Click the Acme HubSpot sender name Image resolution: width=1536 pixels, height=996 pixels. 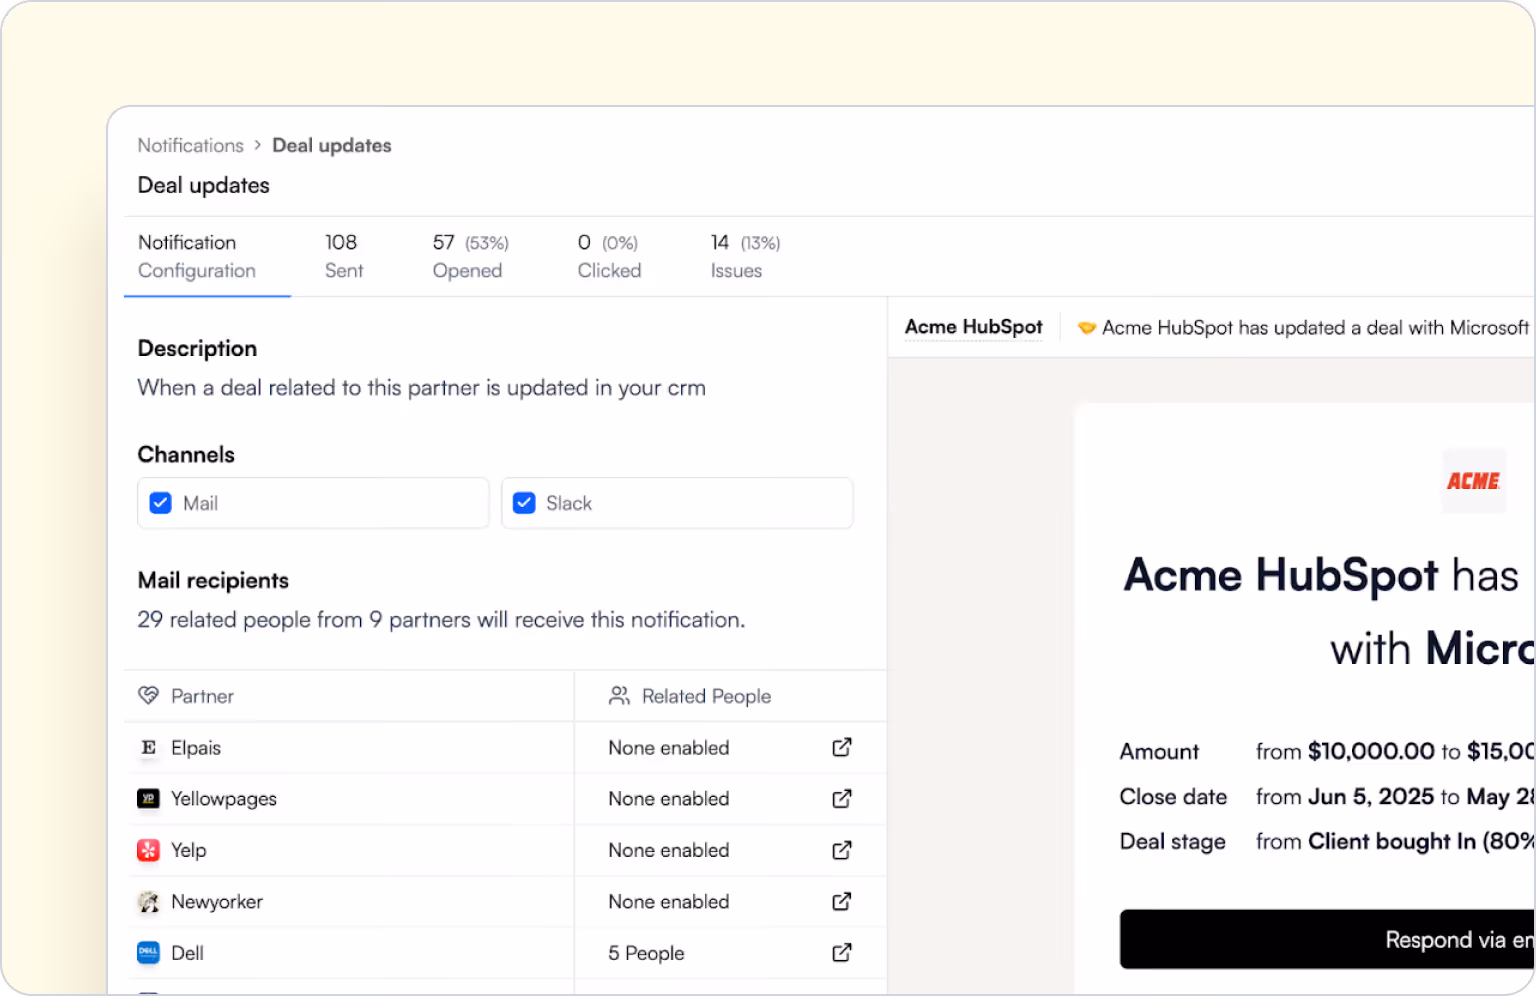[973, 326]
